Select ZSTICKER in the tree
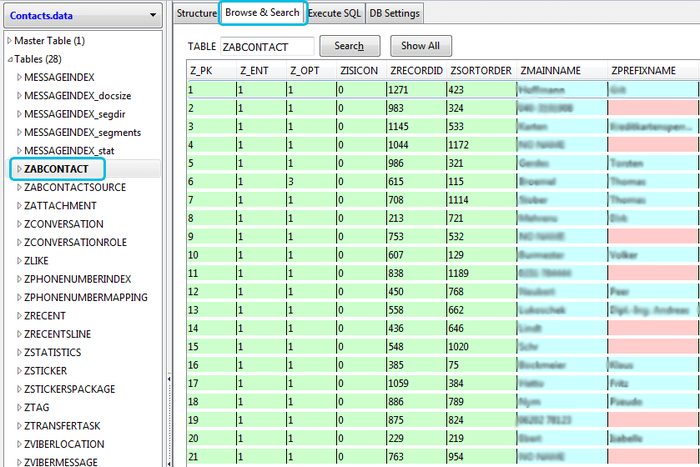This screenshot has height=467, width=700. click(x=46, y=371)
